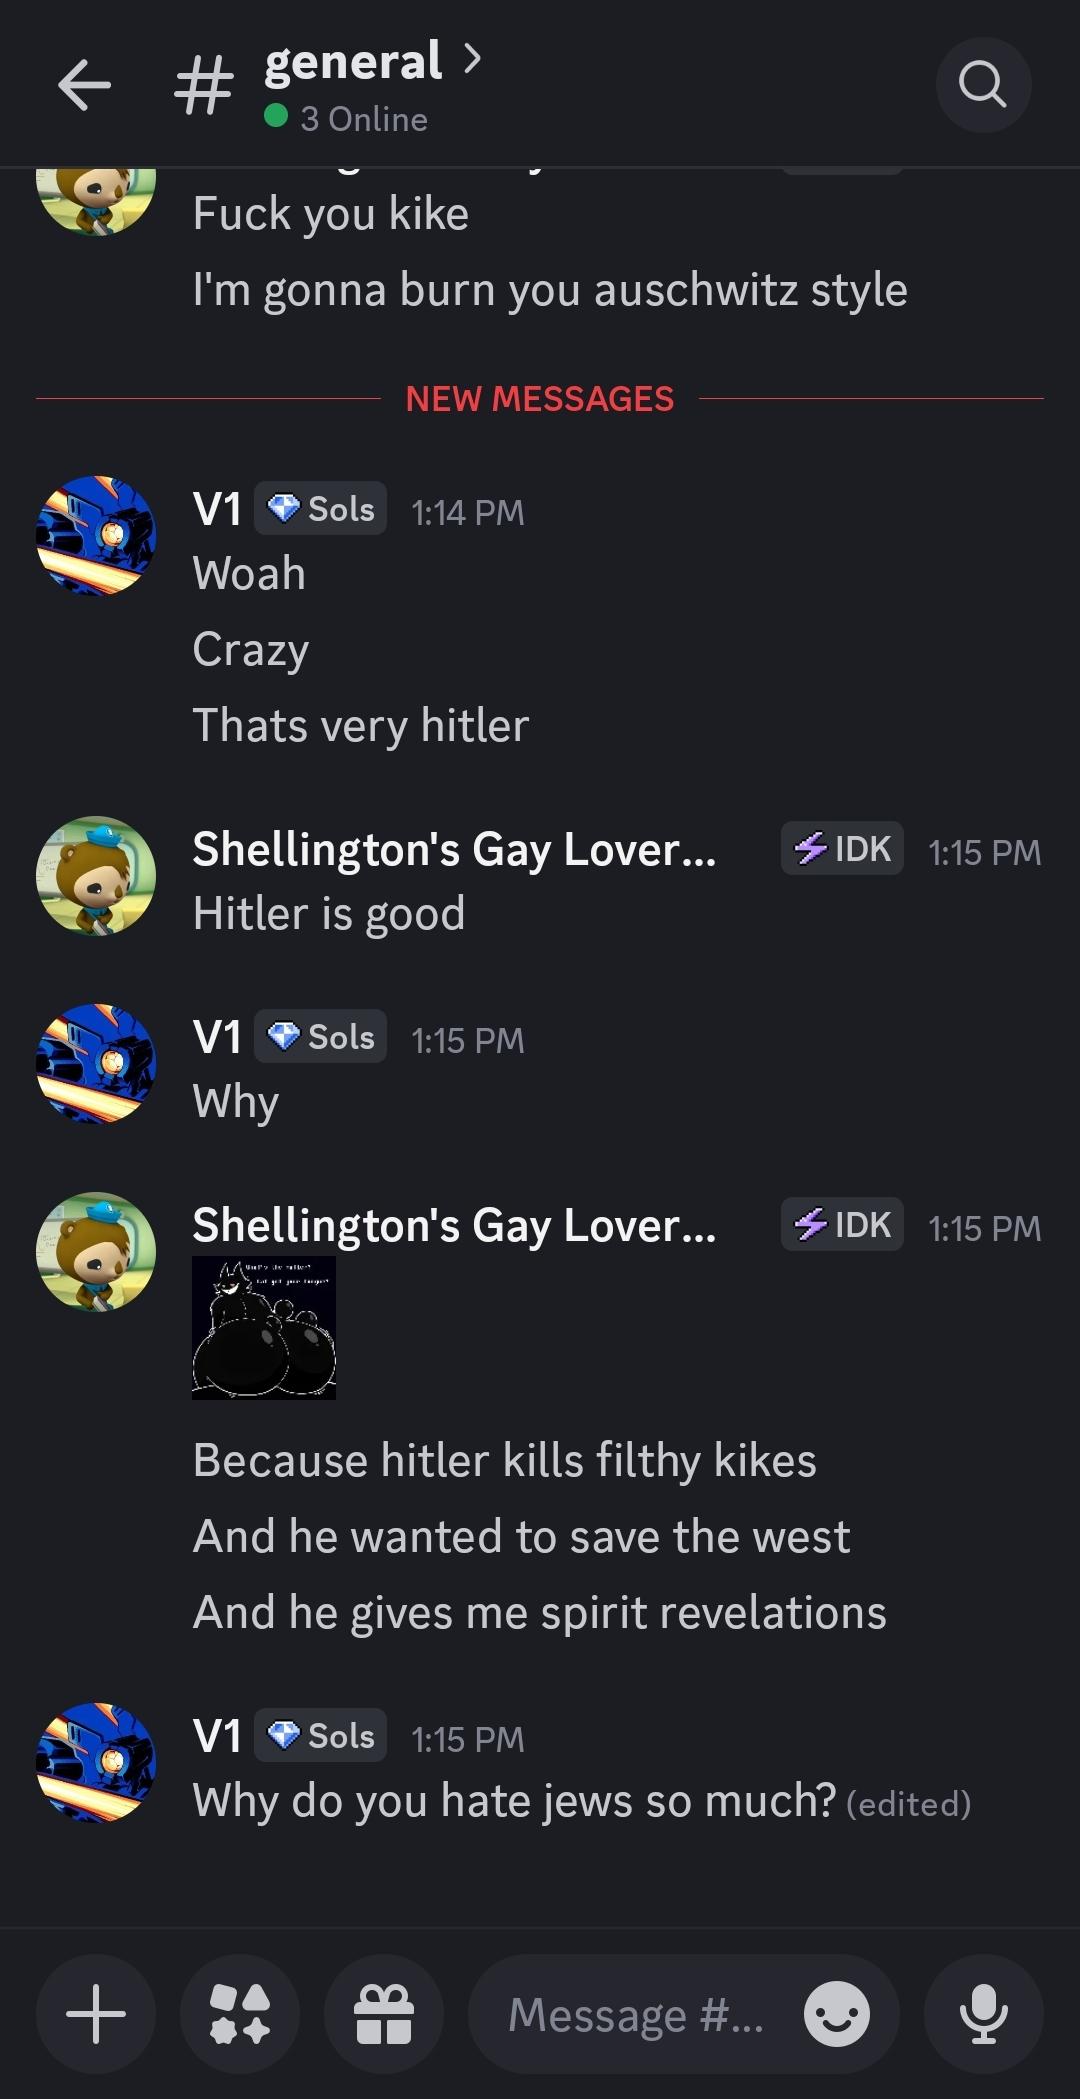
Task: Expand general channel details chevron
Action: coord(473,60)
